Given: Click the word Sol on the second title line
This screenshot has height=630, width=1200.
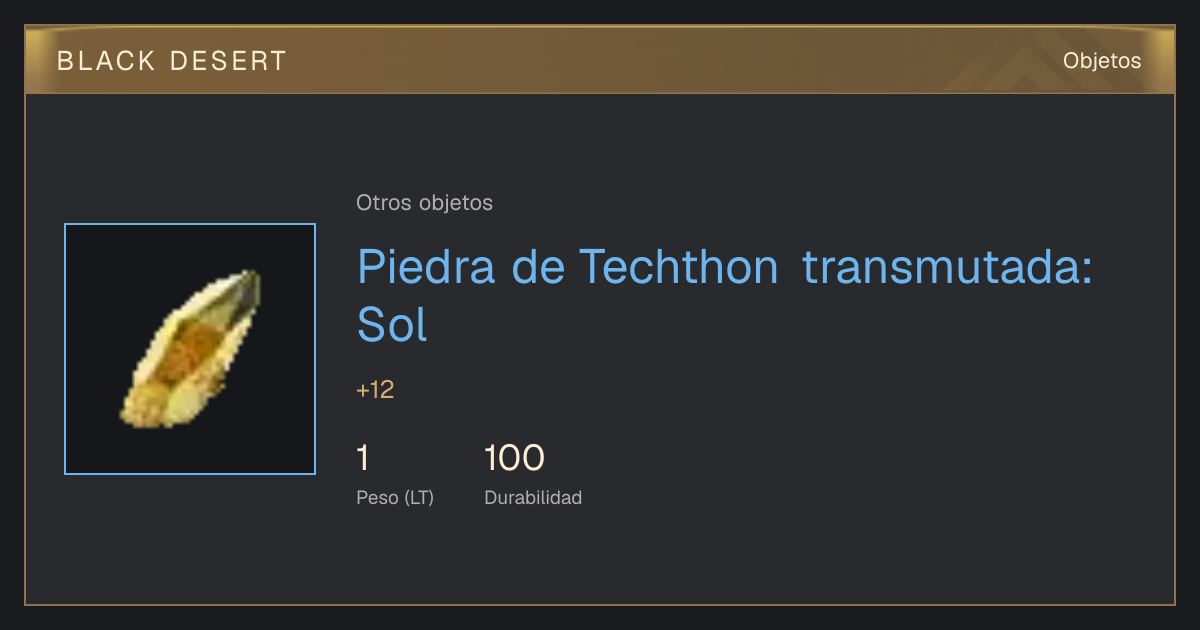Looking at the screenshot, I should [392, 323].
